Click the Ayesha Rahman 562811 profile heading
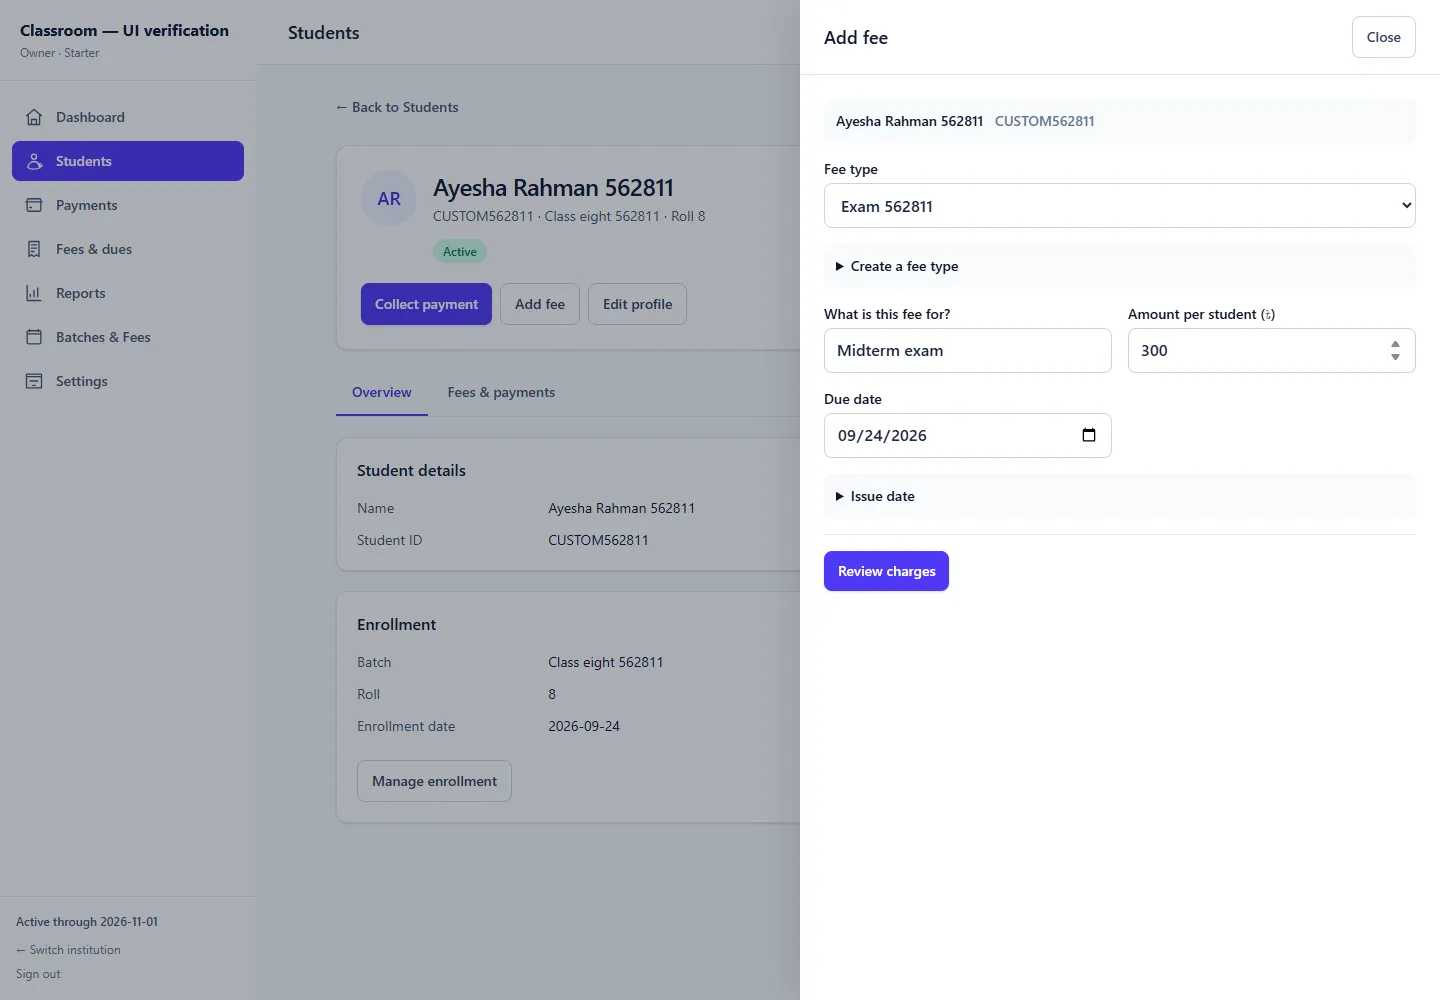The height and width of the screenshot is (1000, 1440). 553,188
